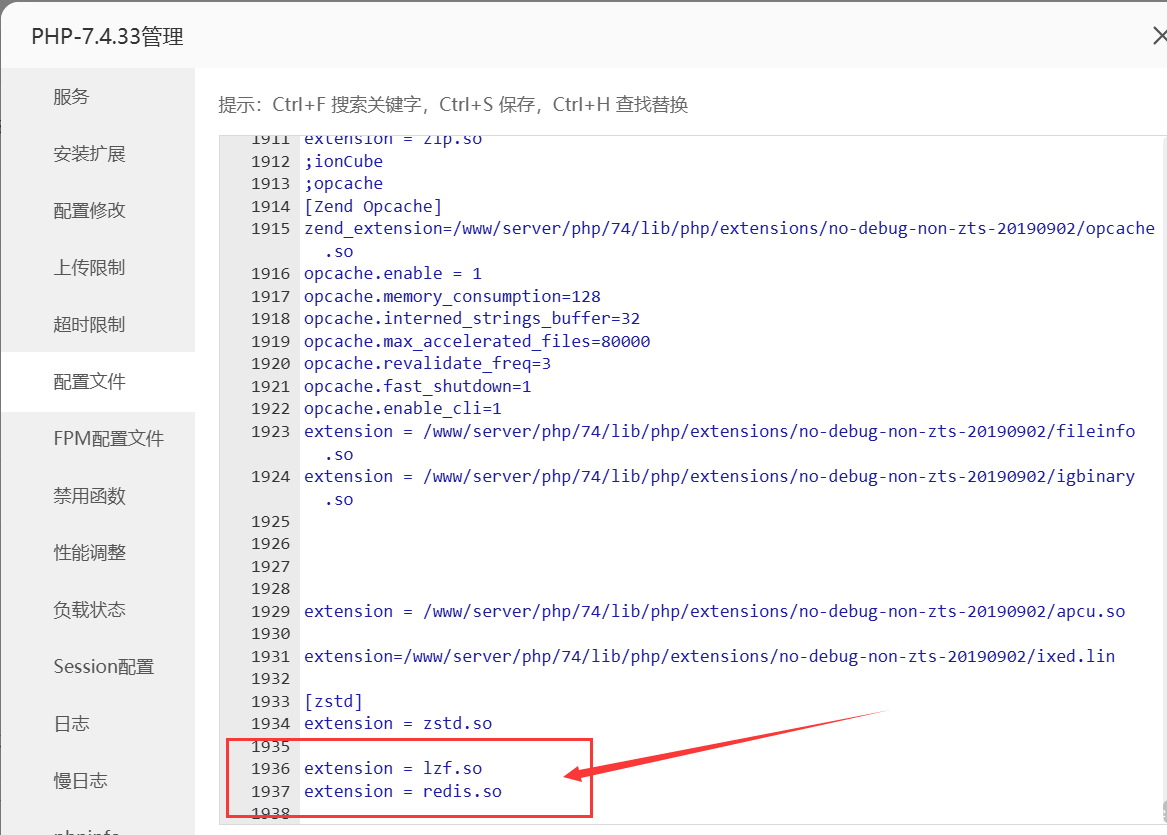This screenshot has height=835, width=1167.
Task: Place cursor on 'extension = redis.so' line
Action: click(x=403, y=791)
